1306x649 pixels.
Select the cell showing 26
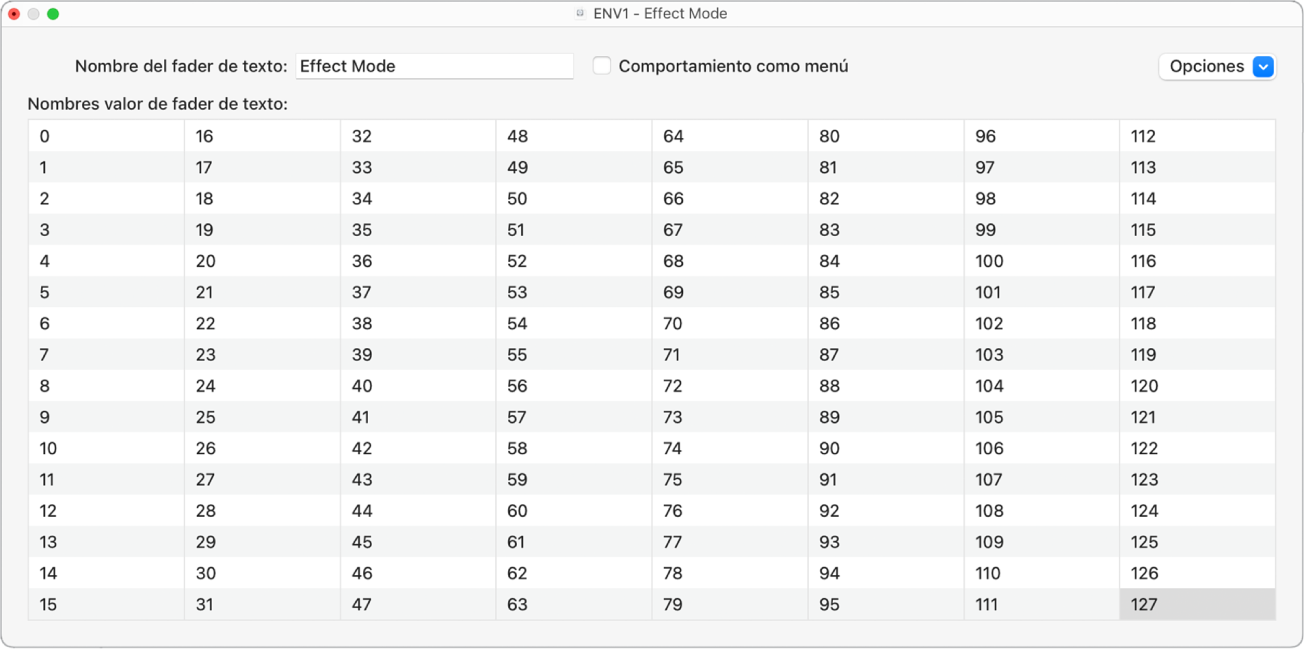point(262,448)
